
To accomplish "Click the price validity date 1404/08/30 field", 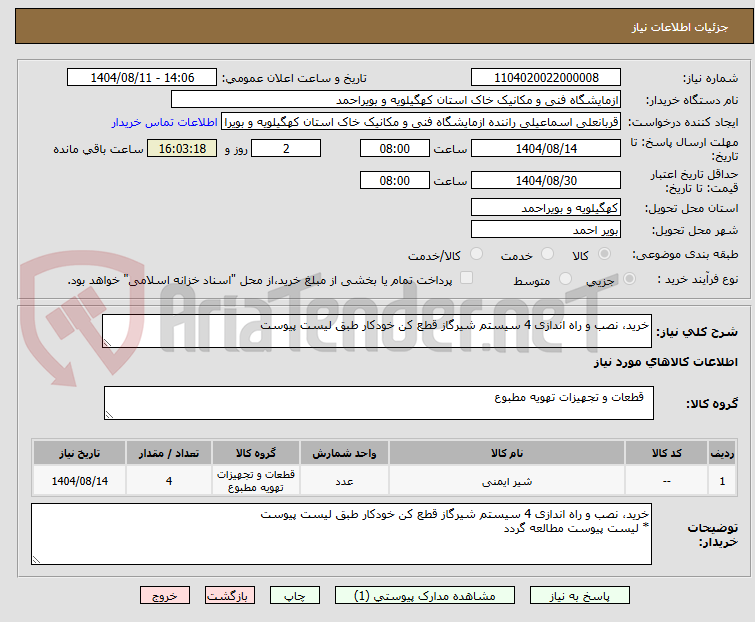I will coord(546,181).
